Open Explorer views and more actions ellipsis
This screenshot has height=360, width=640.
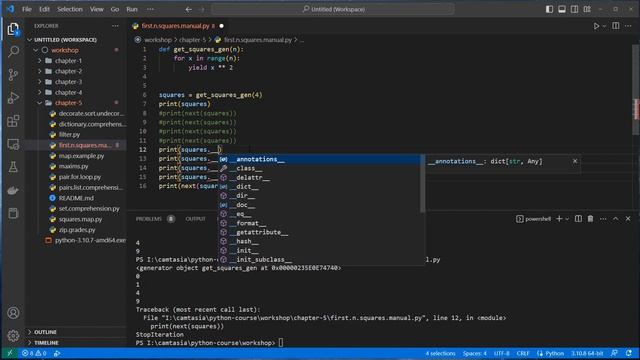pos(115,26)
